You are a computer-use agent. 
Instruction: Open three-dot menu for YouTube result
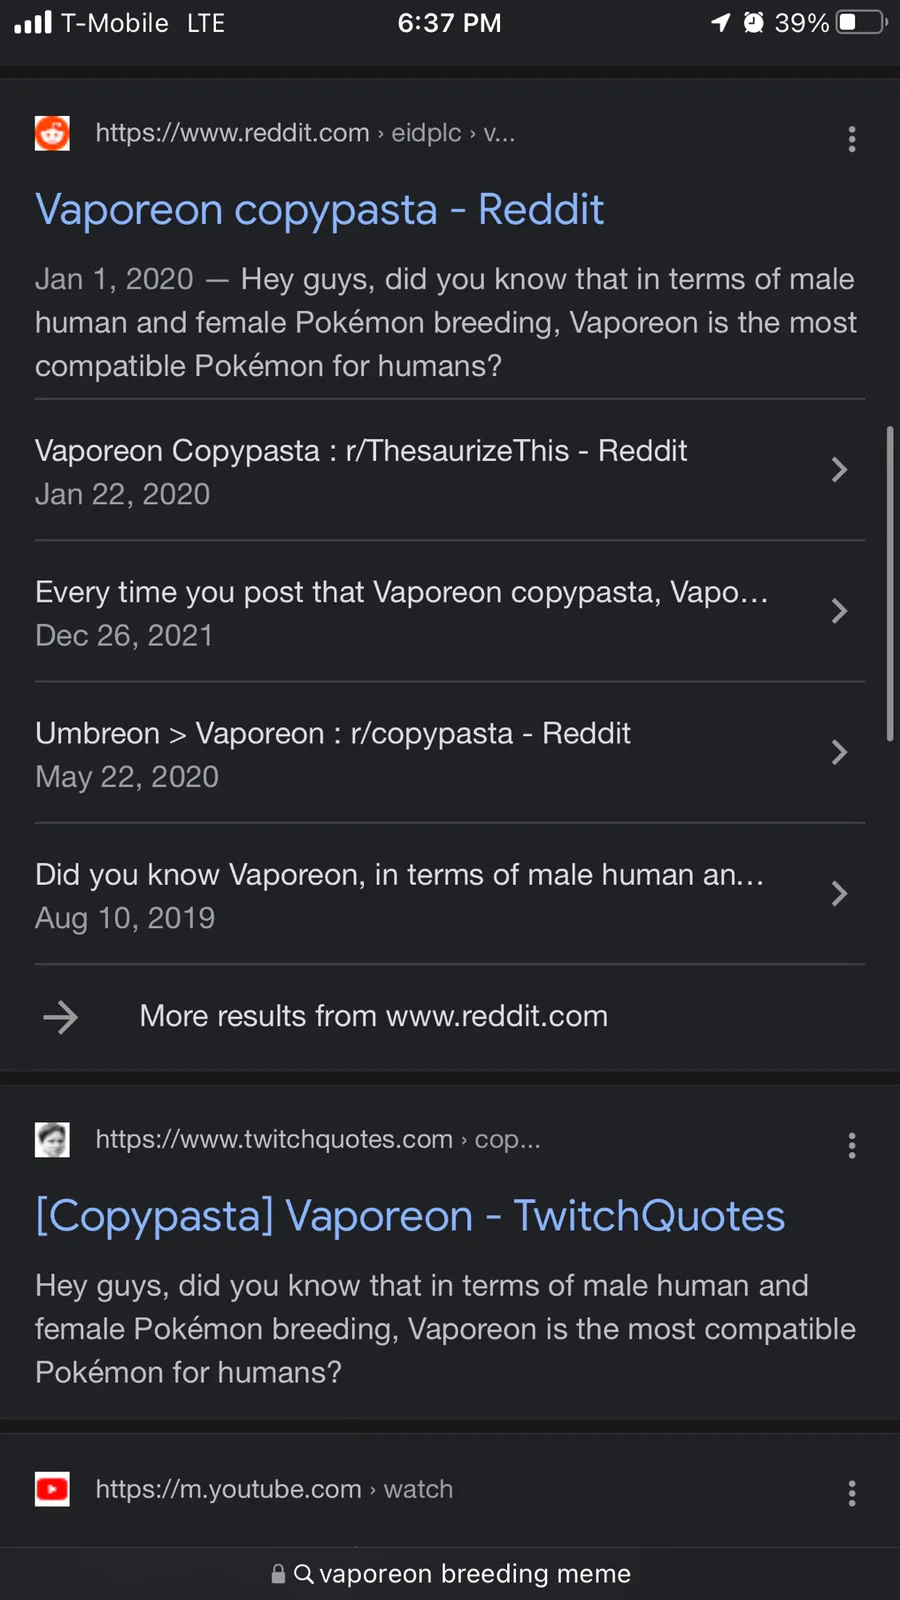pyautogui.click(x=851, y=1494)
